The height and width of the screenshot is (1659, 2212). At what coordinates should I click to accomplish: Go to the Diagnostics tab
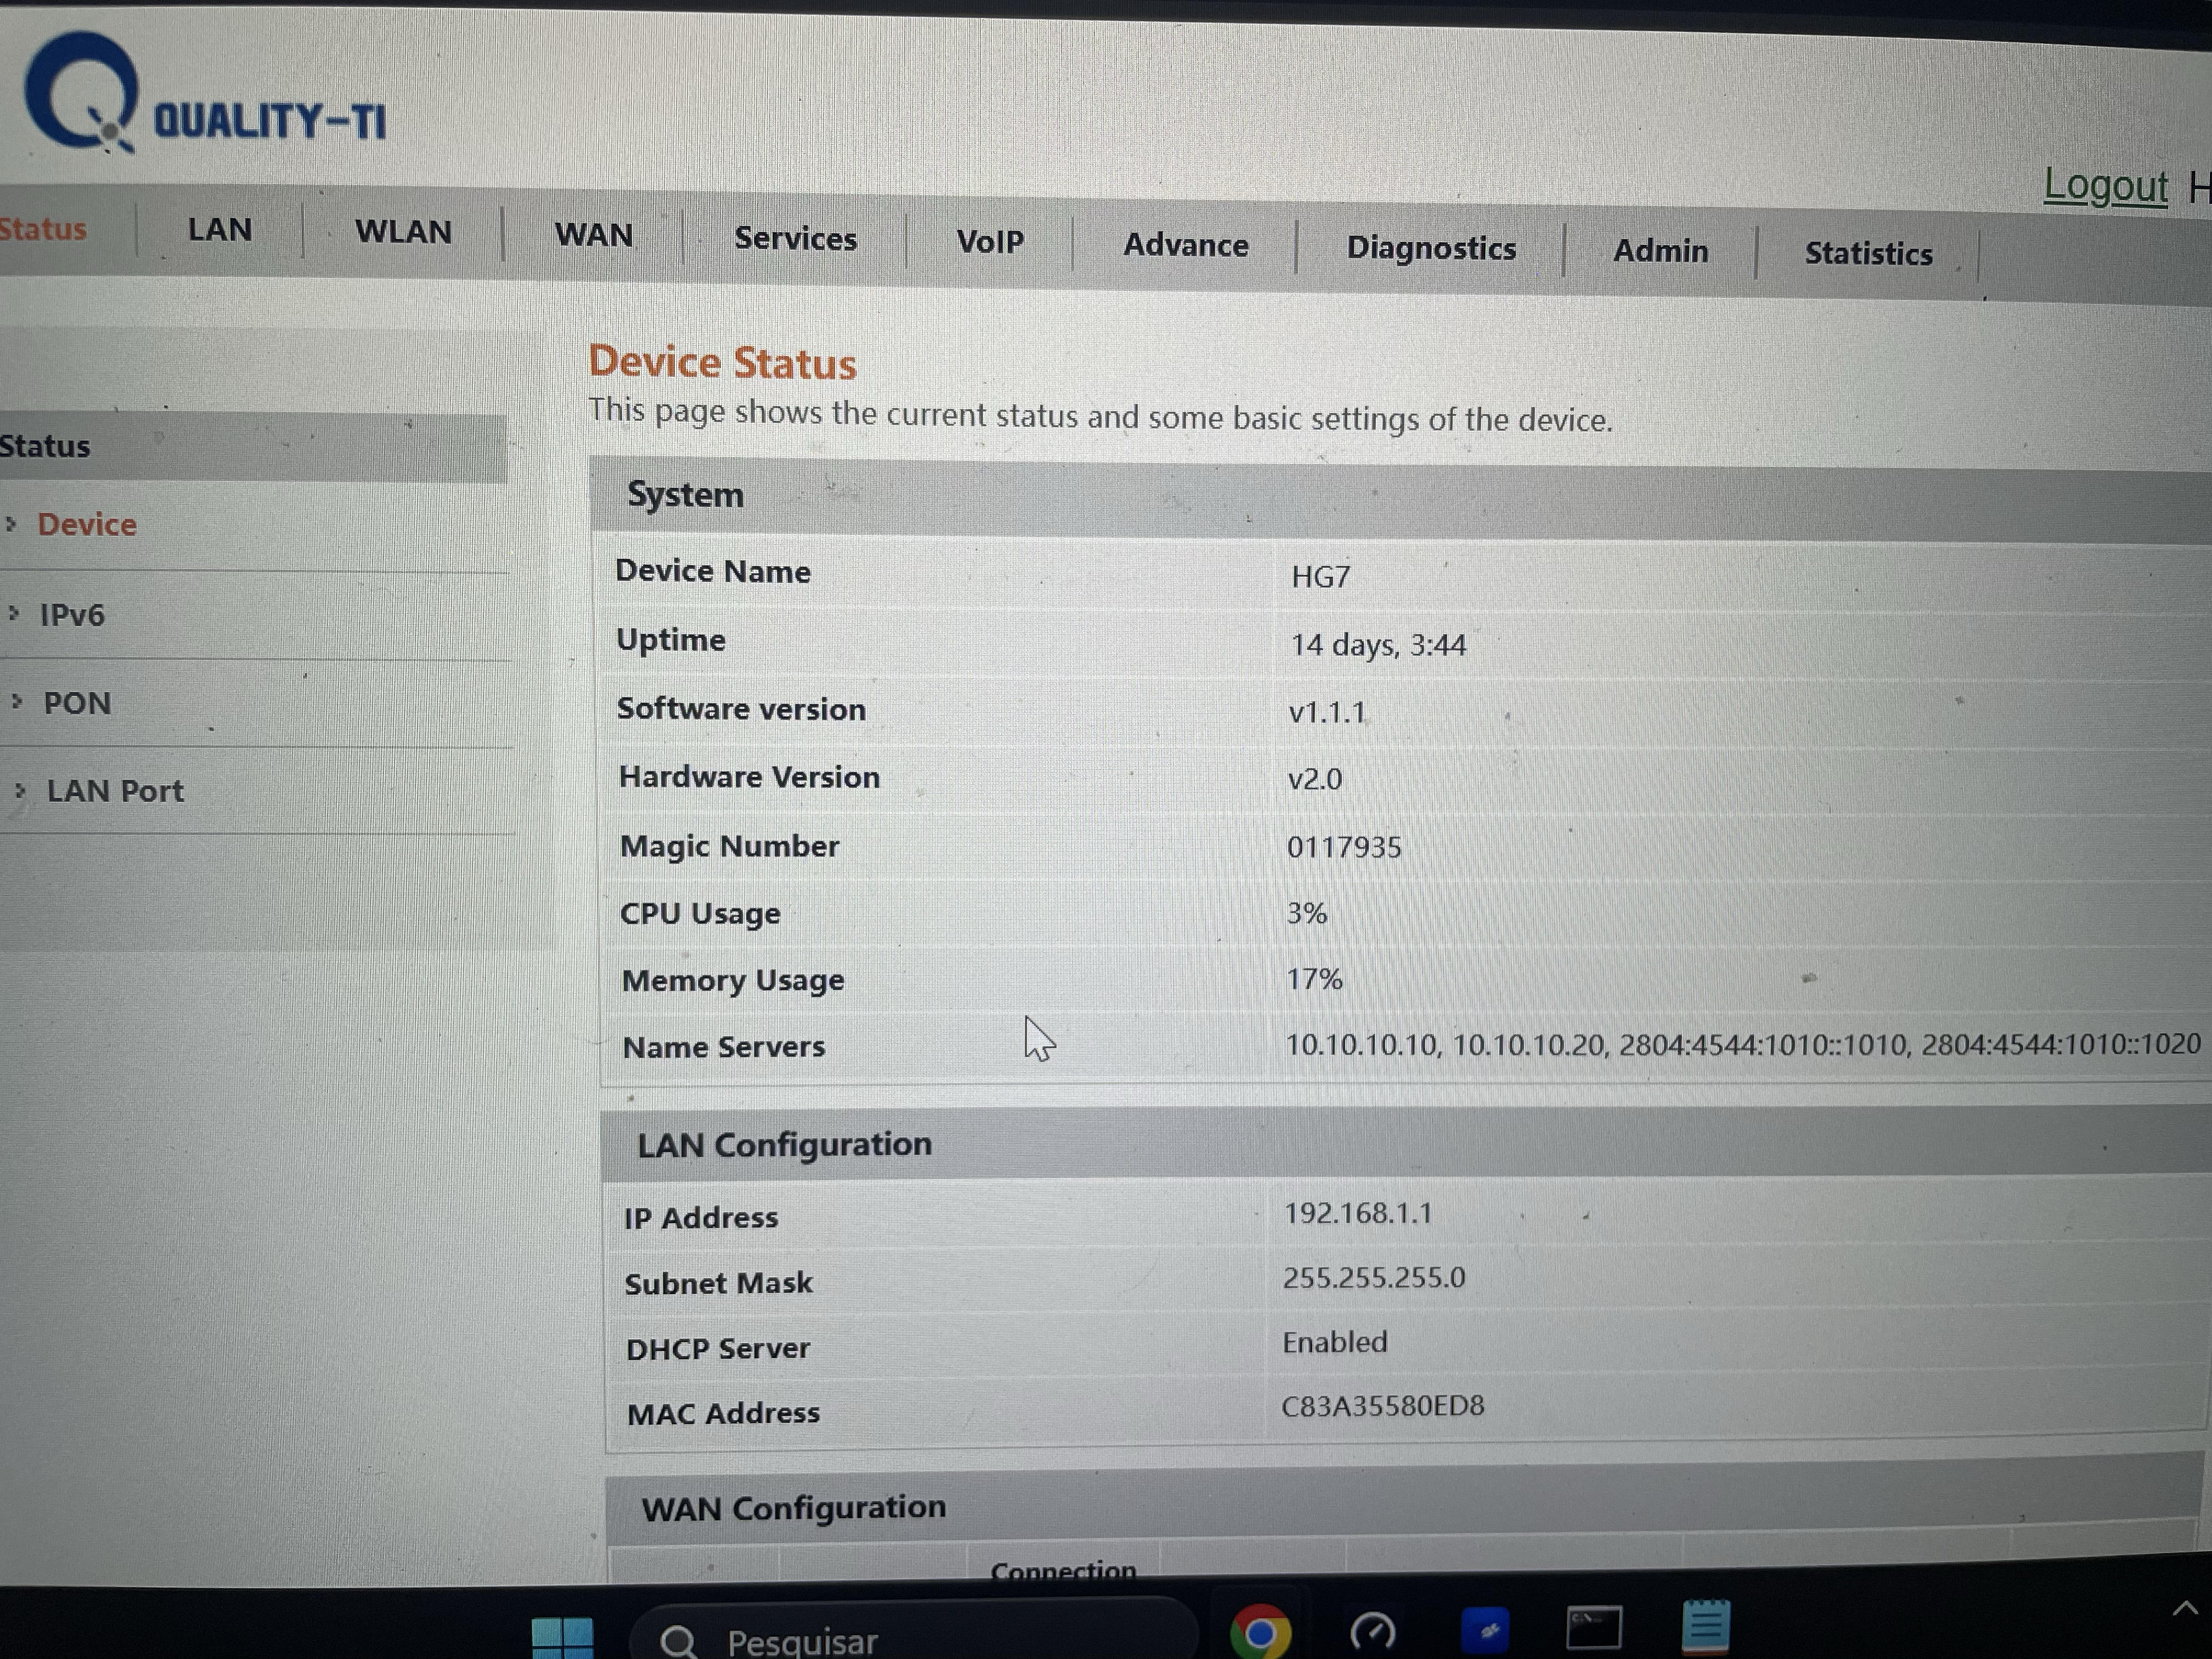coord(1430,248)
